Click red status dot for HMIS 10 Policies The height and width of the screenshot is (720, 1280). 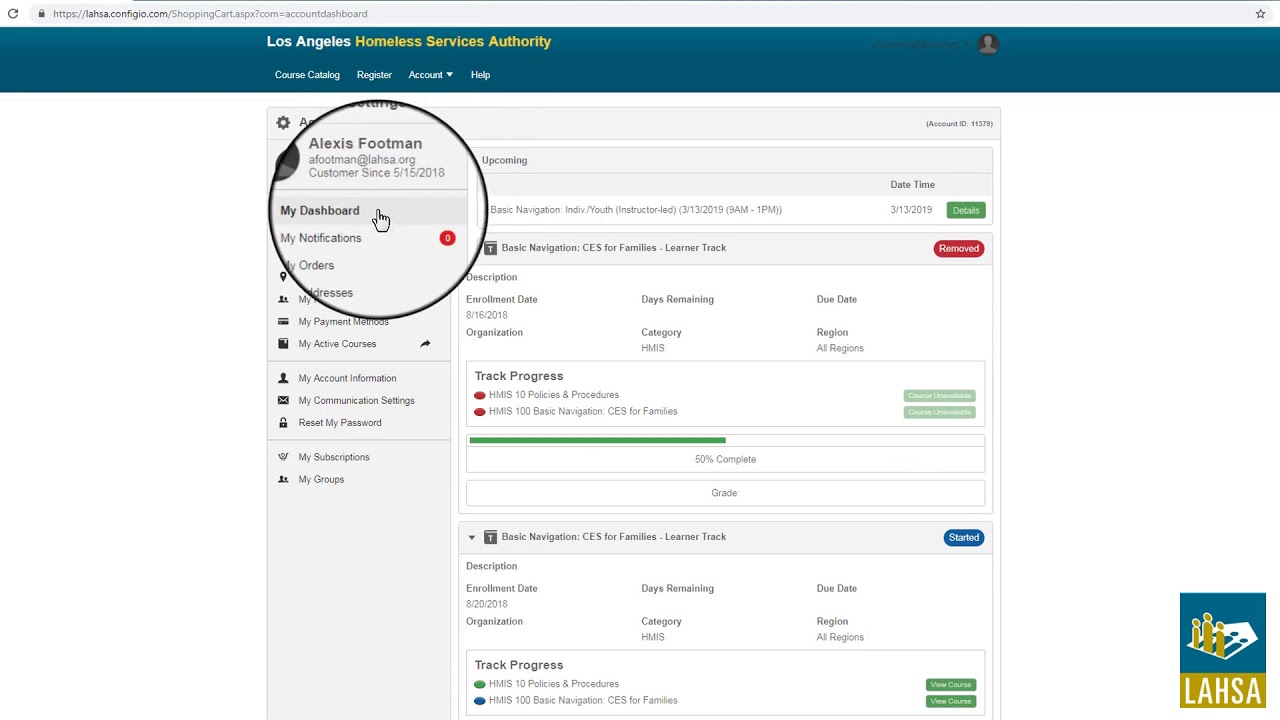coord(479,395)
